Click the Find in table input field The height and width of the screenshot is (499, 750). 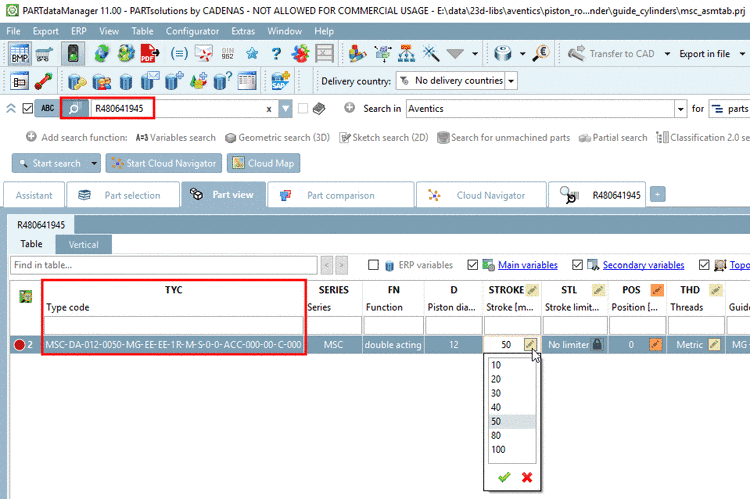click(164, 265)
